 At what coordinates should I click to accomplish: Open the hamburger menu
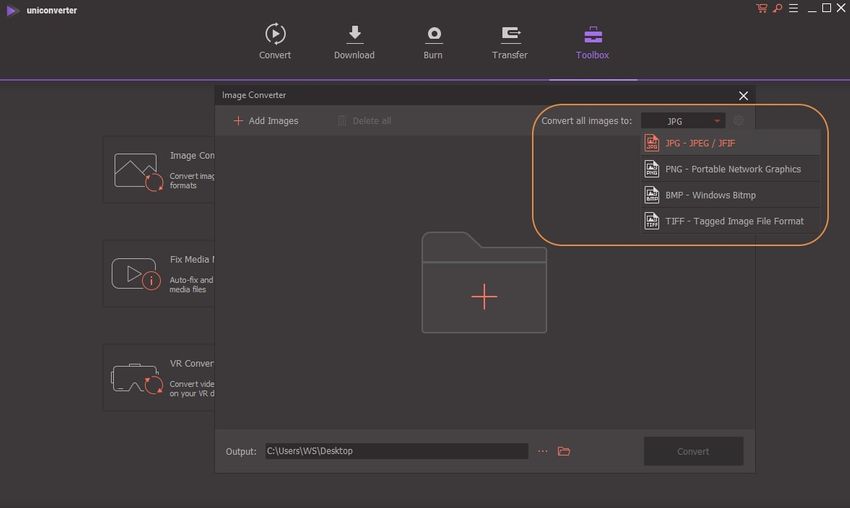click(792, 8)
